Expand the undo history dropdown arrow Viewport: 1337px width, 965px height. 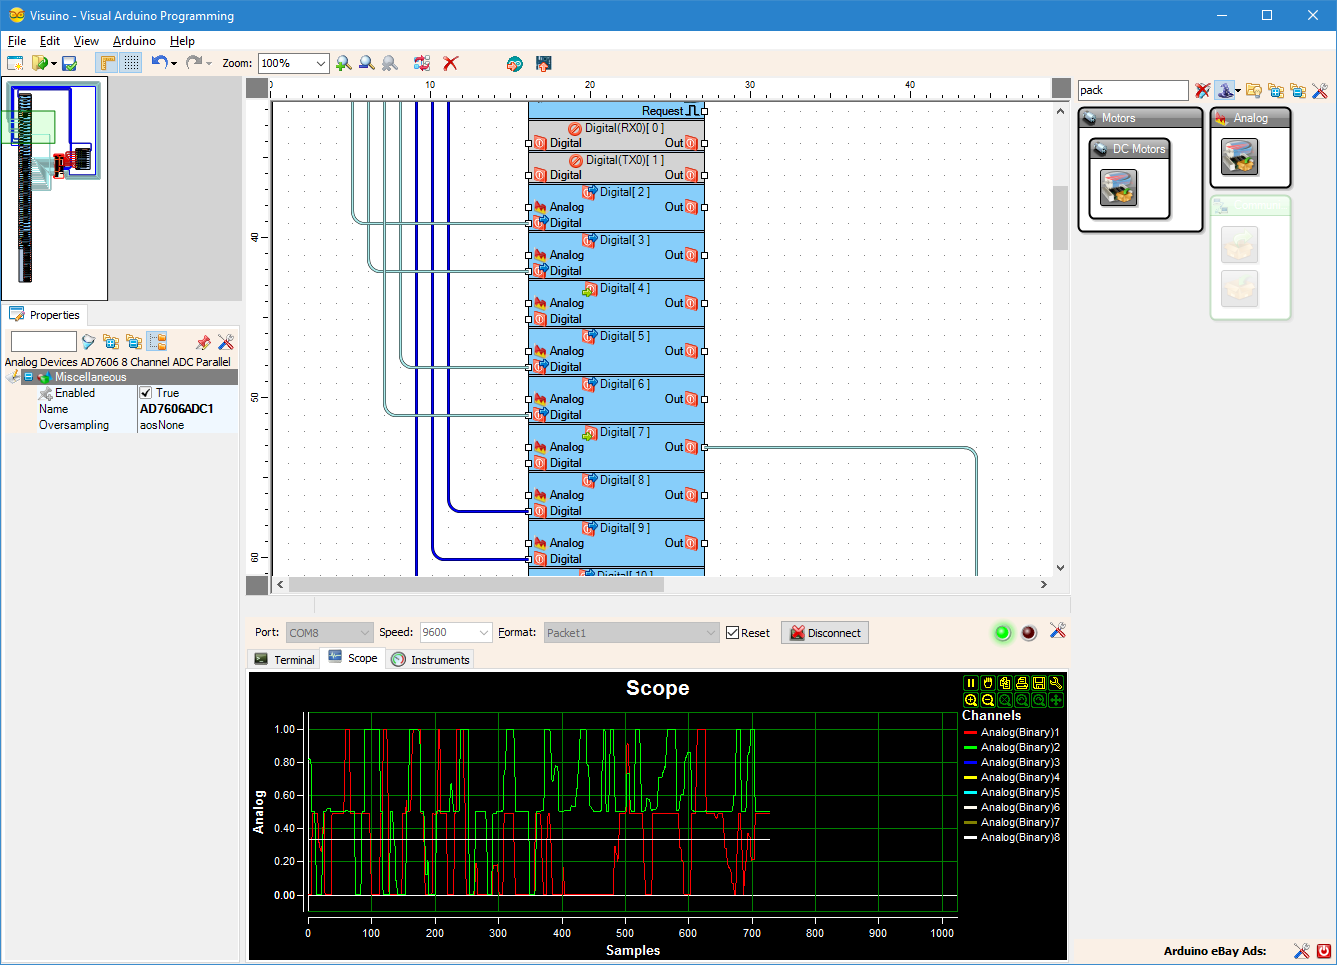point(172,63)
